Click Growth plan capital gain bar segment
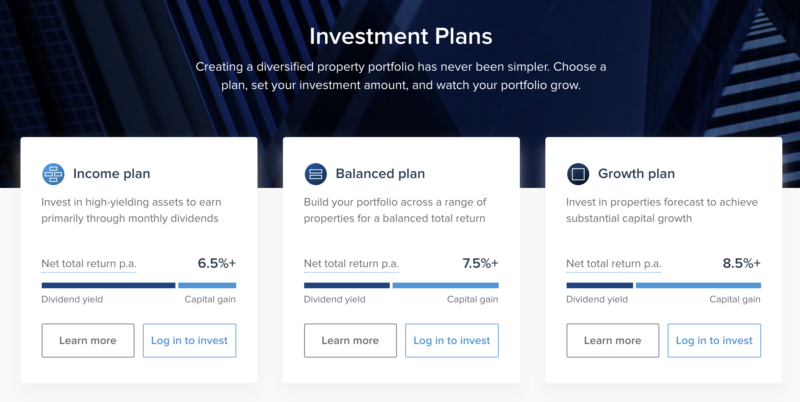Image resolution: width=800 pixels, height=402 pixels. click(698, 285)
